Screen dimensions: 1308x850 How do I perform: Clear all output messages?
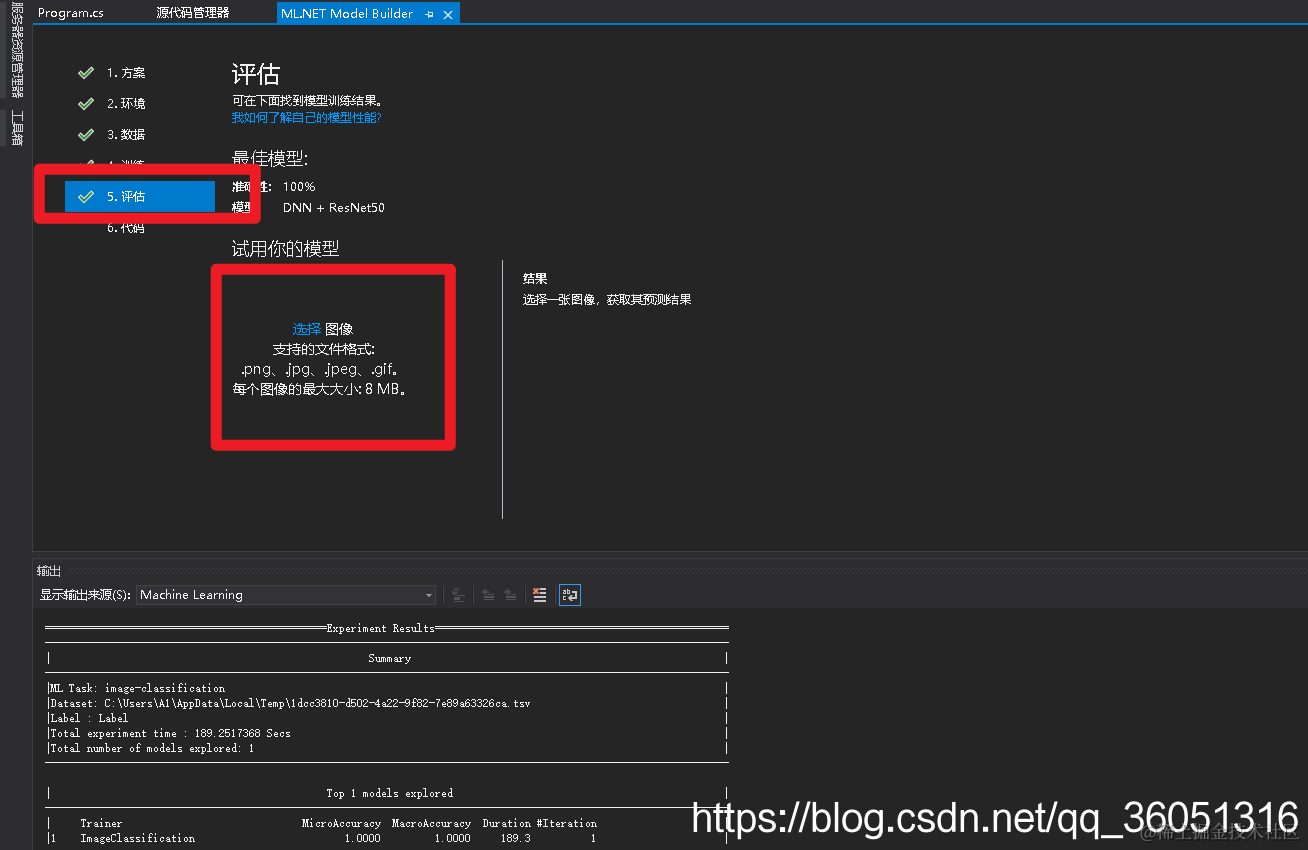[539, 594]
